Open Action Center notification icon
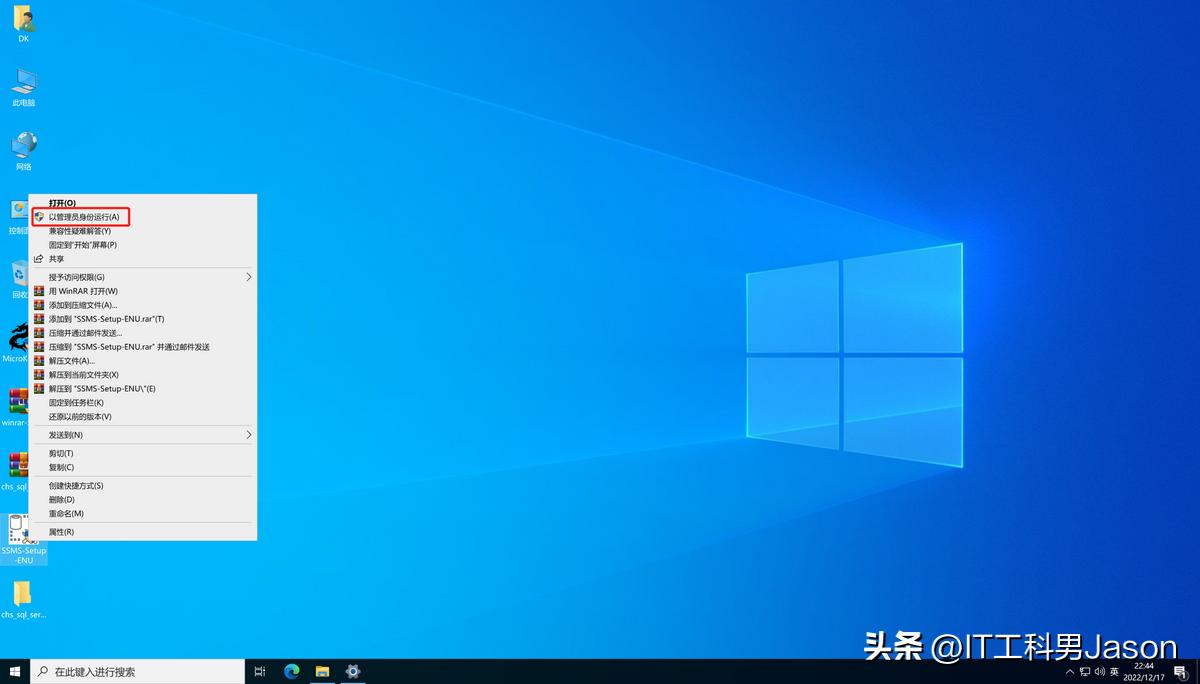Screen dimensions: 1200x684 click(x=1180, y=671)
